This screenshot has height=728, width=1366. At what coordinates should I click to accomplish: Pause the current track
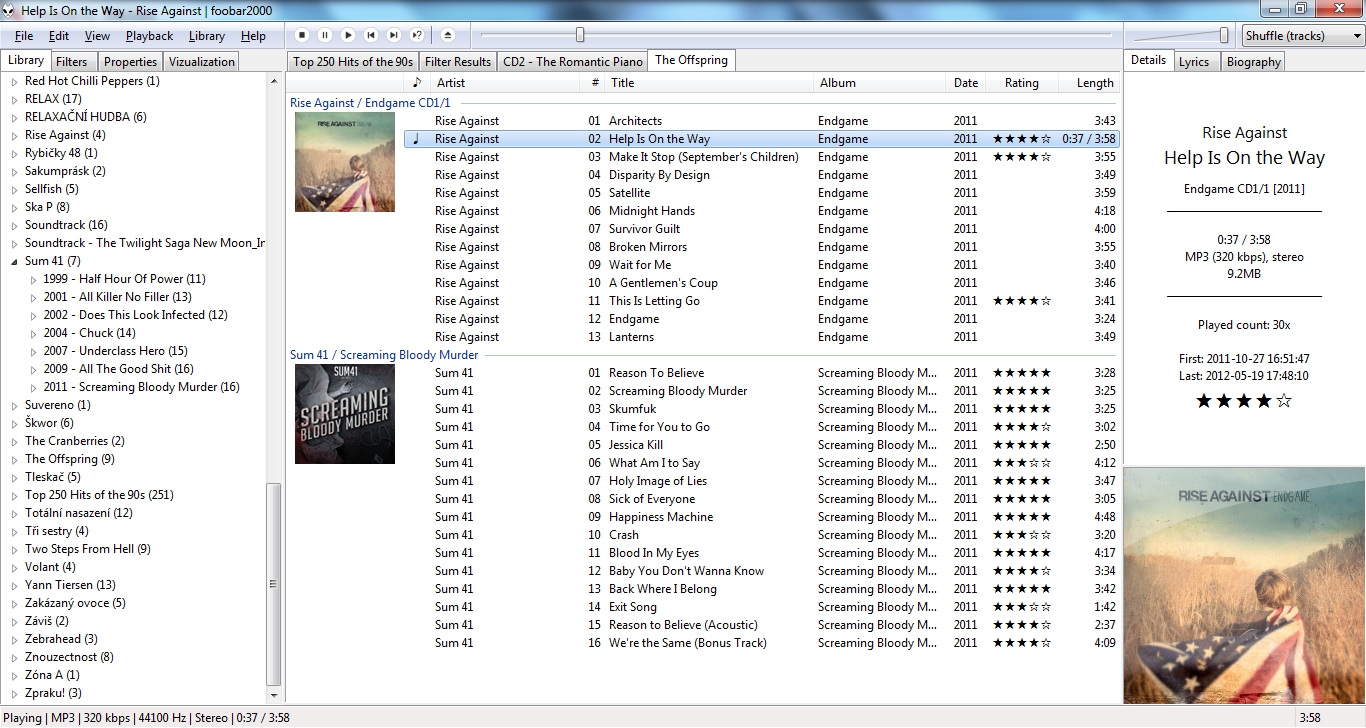coord(325,35)
